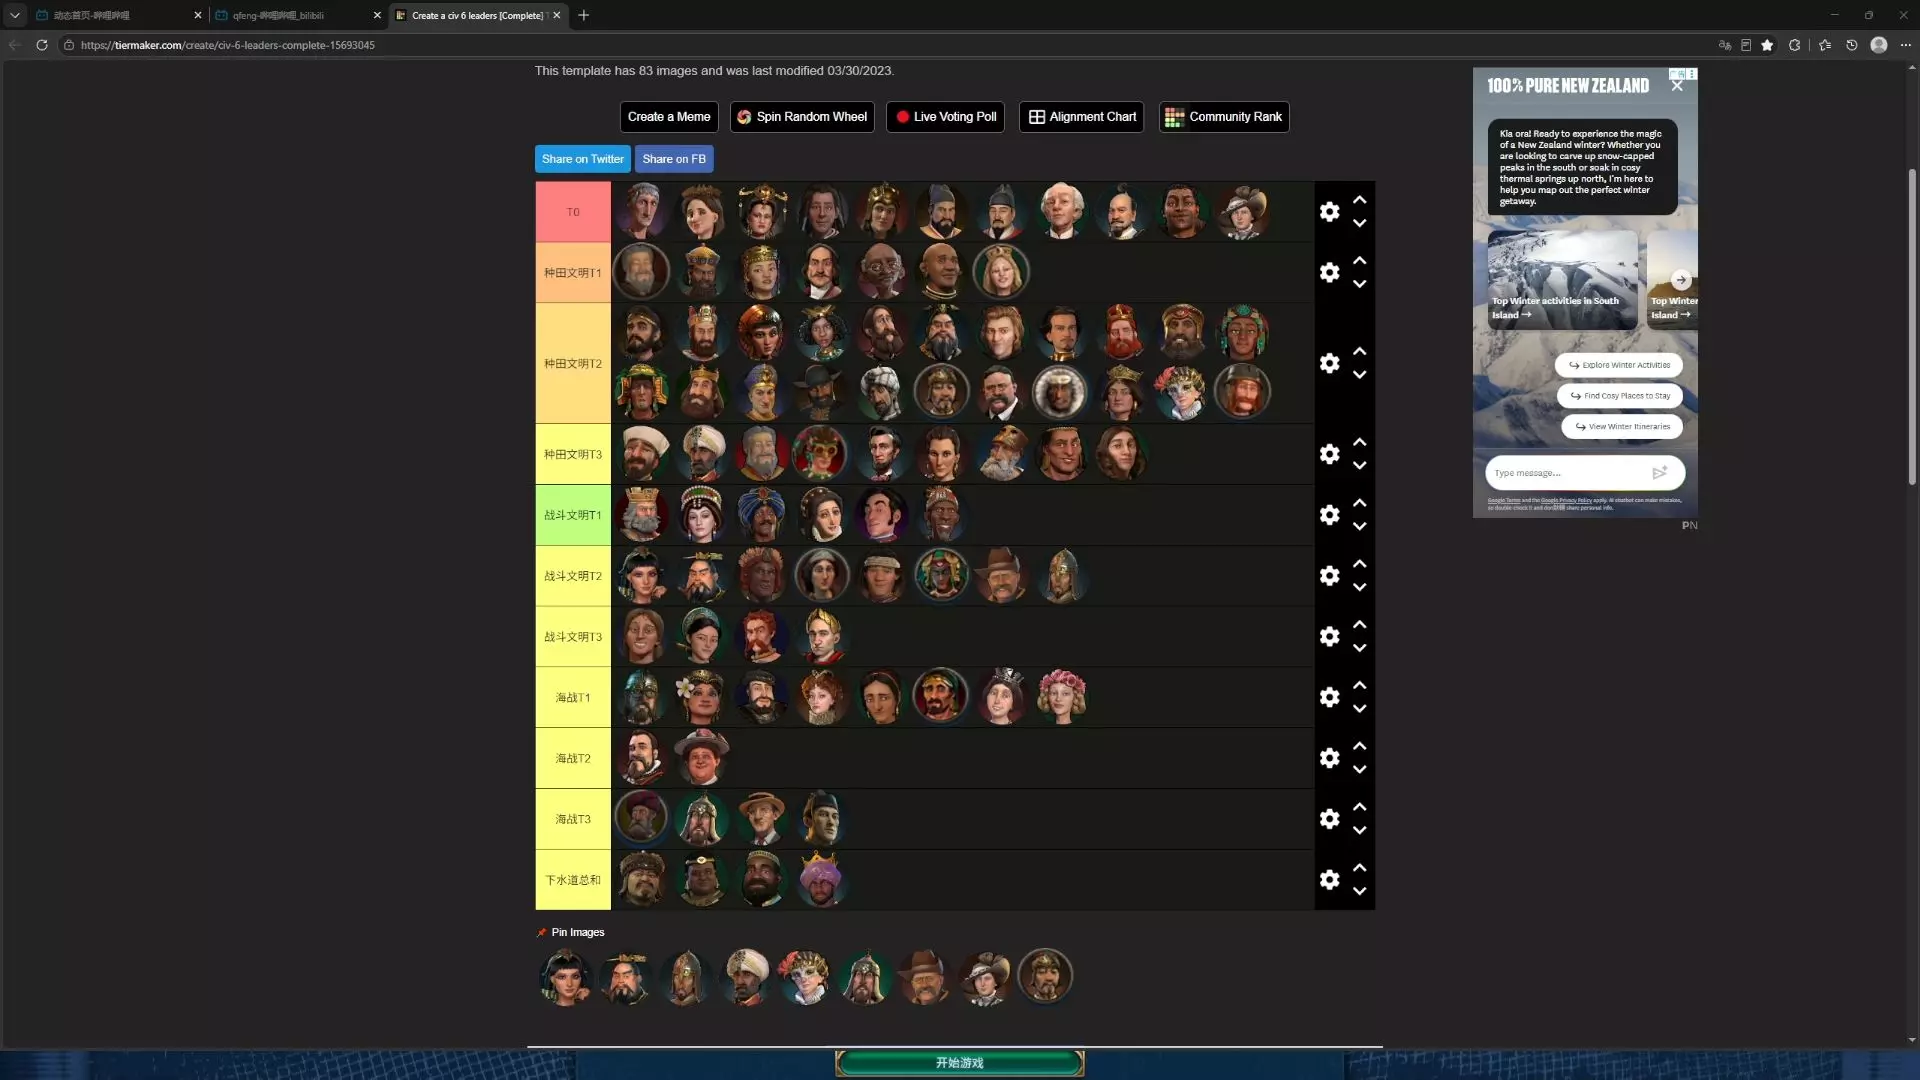
Task: Open settings gear for 种田文明T1 tier
Action: coord(1329,272)
